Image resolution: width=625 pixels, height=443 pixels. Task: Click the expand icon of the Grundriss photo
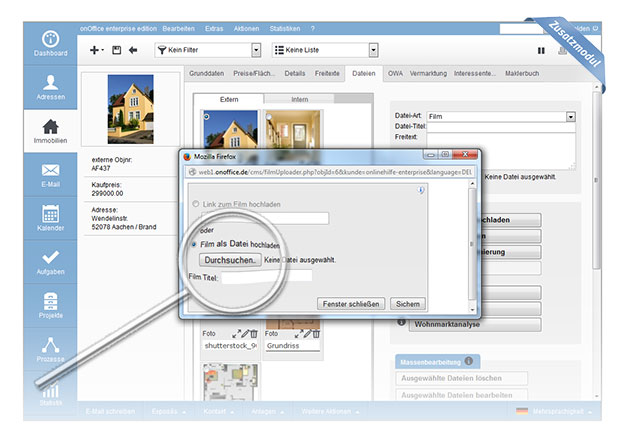(x=299, y=334)
